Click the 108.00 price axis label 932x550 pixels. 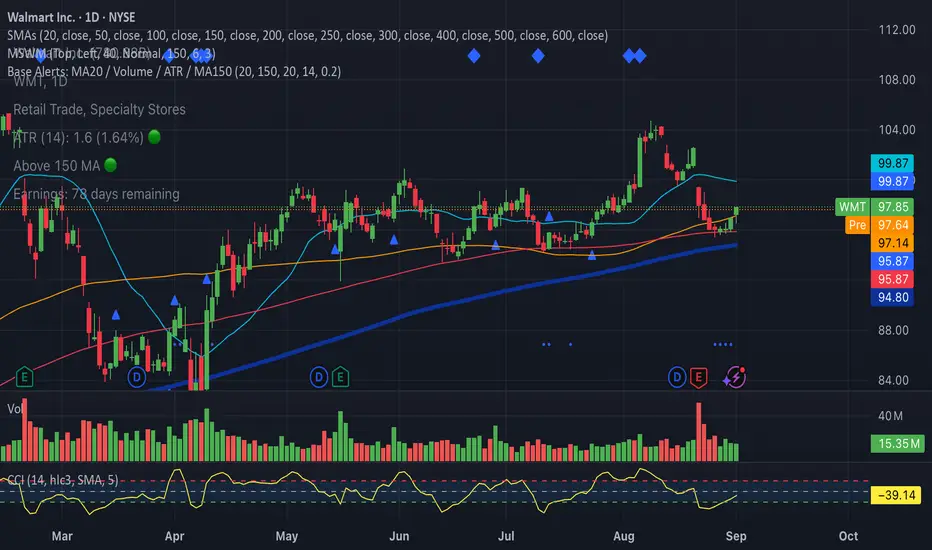point(896,80)
